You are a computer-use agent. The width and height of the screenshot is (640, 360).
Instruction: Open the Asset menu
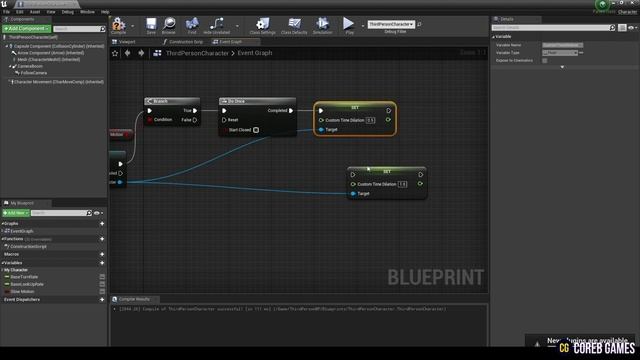[35, 12]
